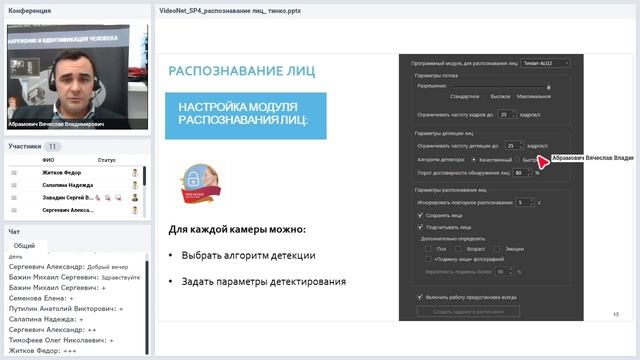Select participant row Завадин Сергей В...

click(x=76, y=198)
